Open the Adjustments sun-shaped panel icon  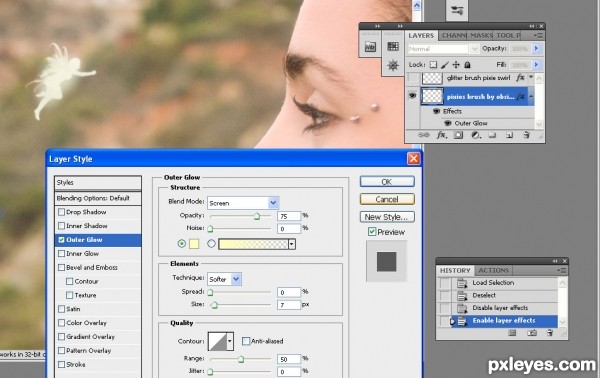click(393, 65)
